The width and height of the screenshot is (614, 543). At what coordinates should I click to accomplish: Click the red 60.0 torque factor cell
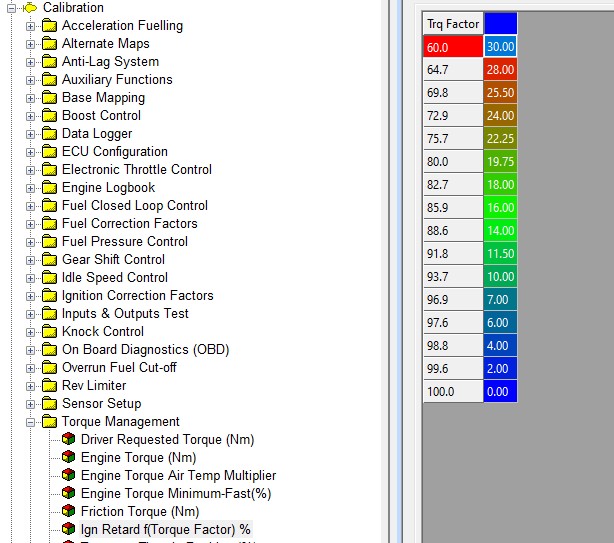pos(453,46)
